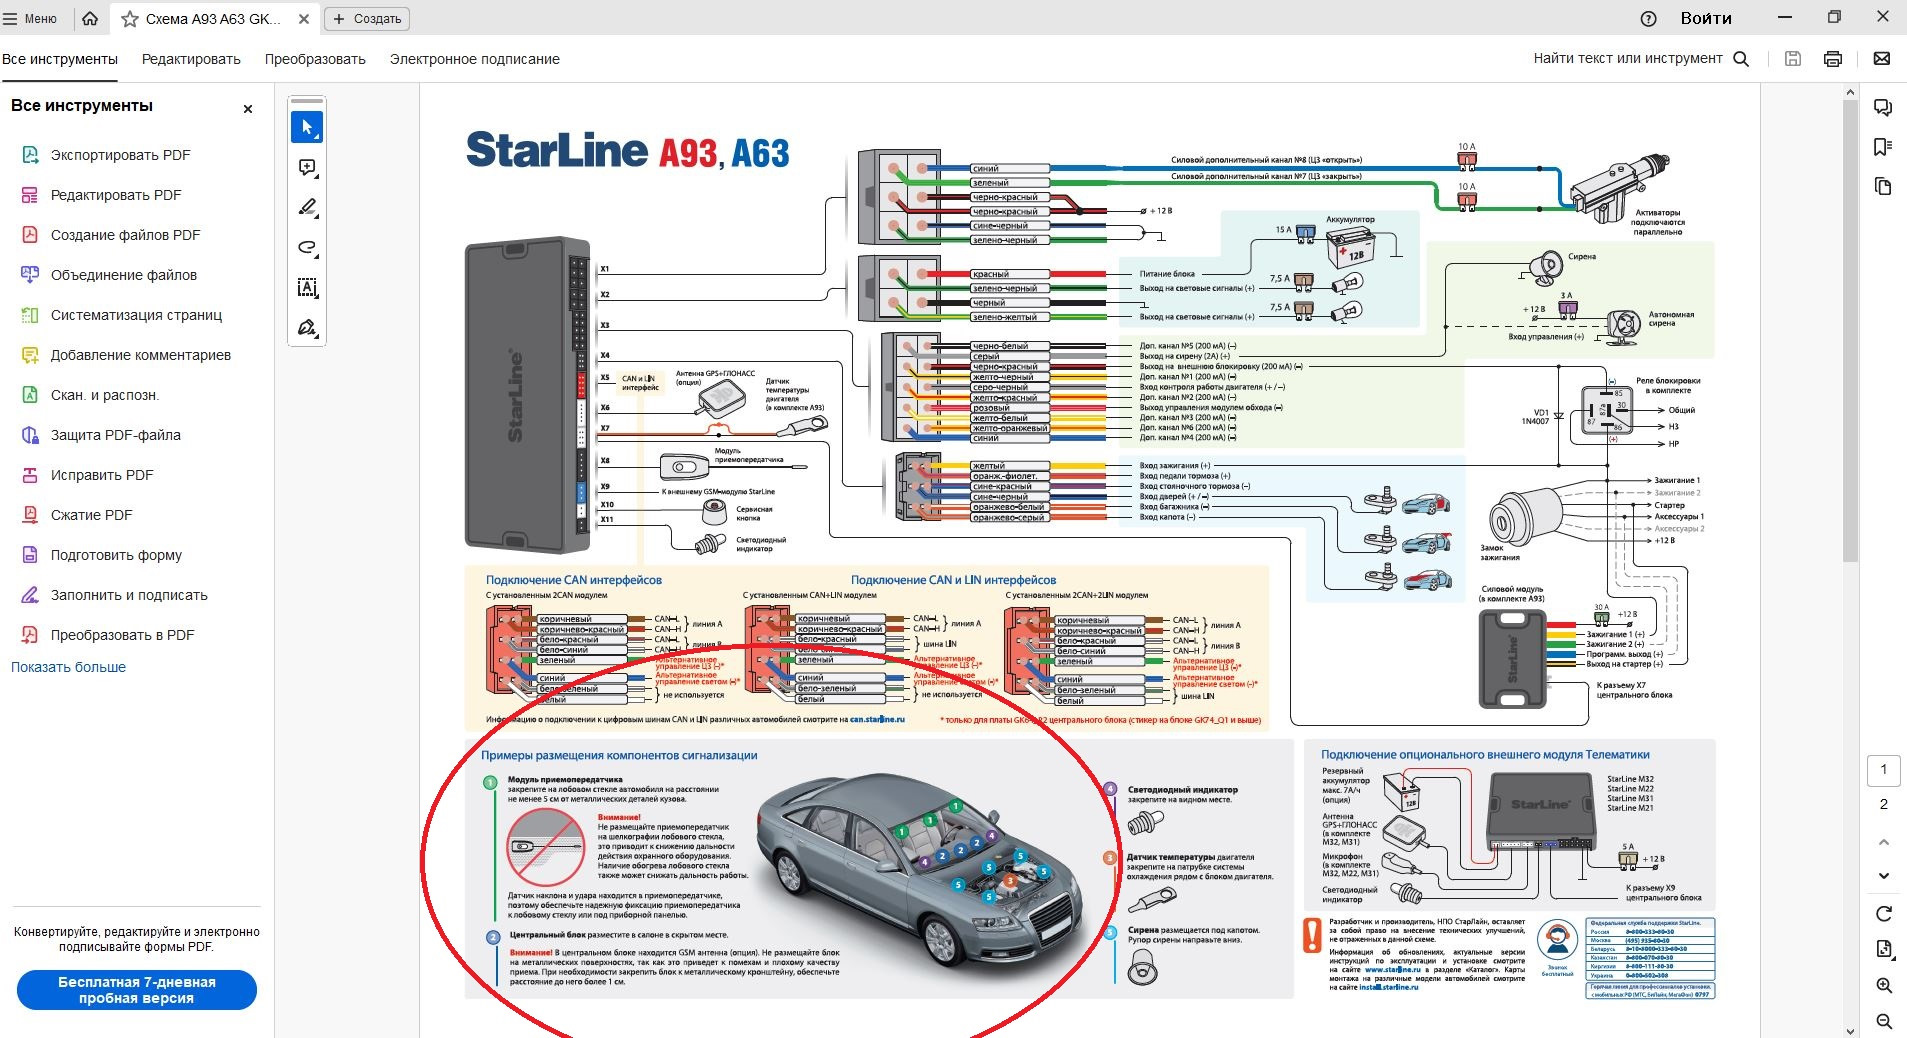Click Примеры размещения компонентов сигнализации heading
Viewport: 1907px width, 1038px height.
(x=619, y=755)
